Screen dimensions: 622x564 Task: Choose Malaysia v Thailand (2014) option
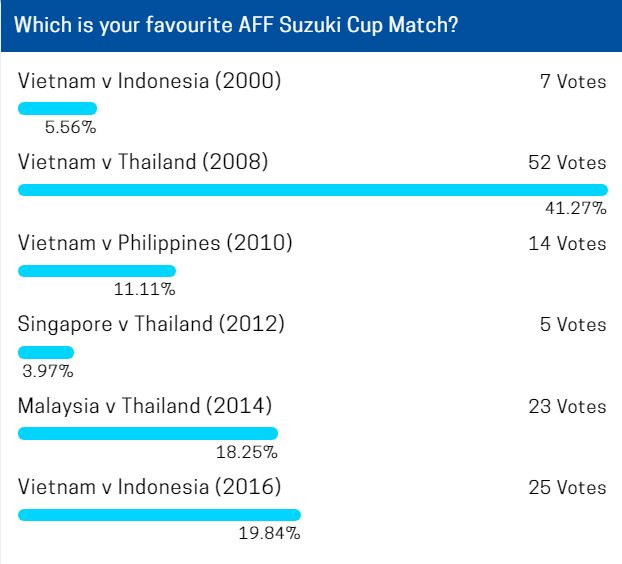(145, 406)
